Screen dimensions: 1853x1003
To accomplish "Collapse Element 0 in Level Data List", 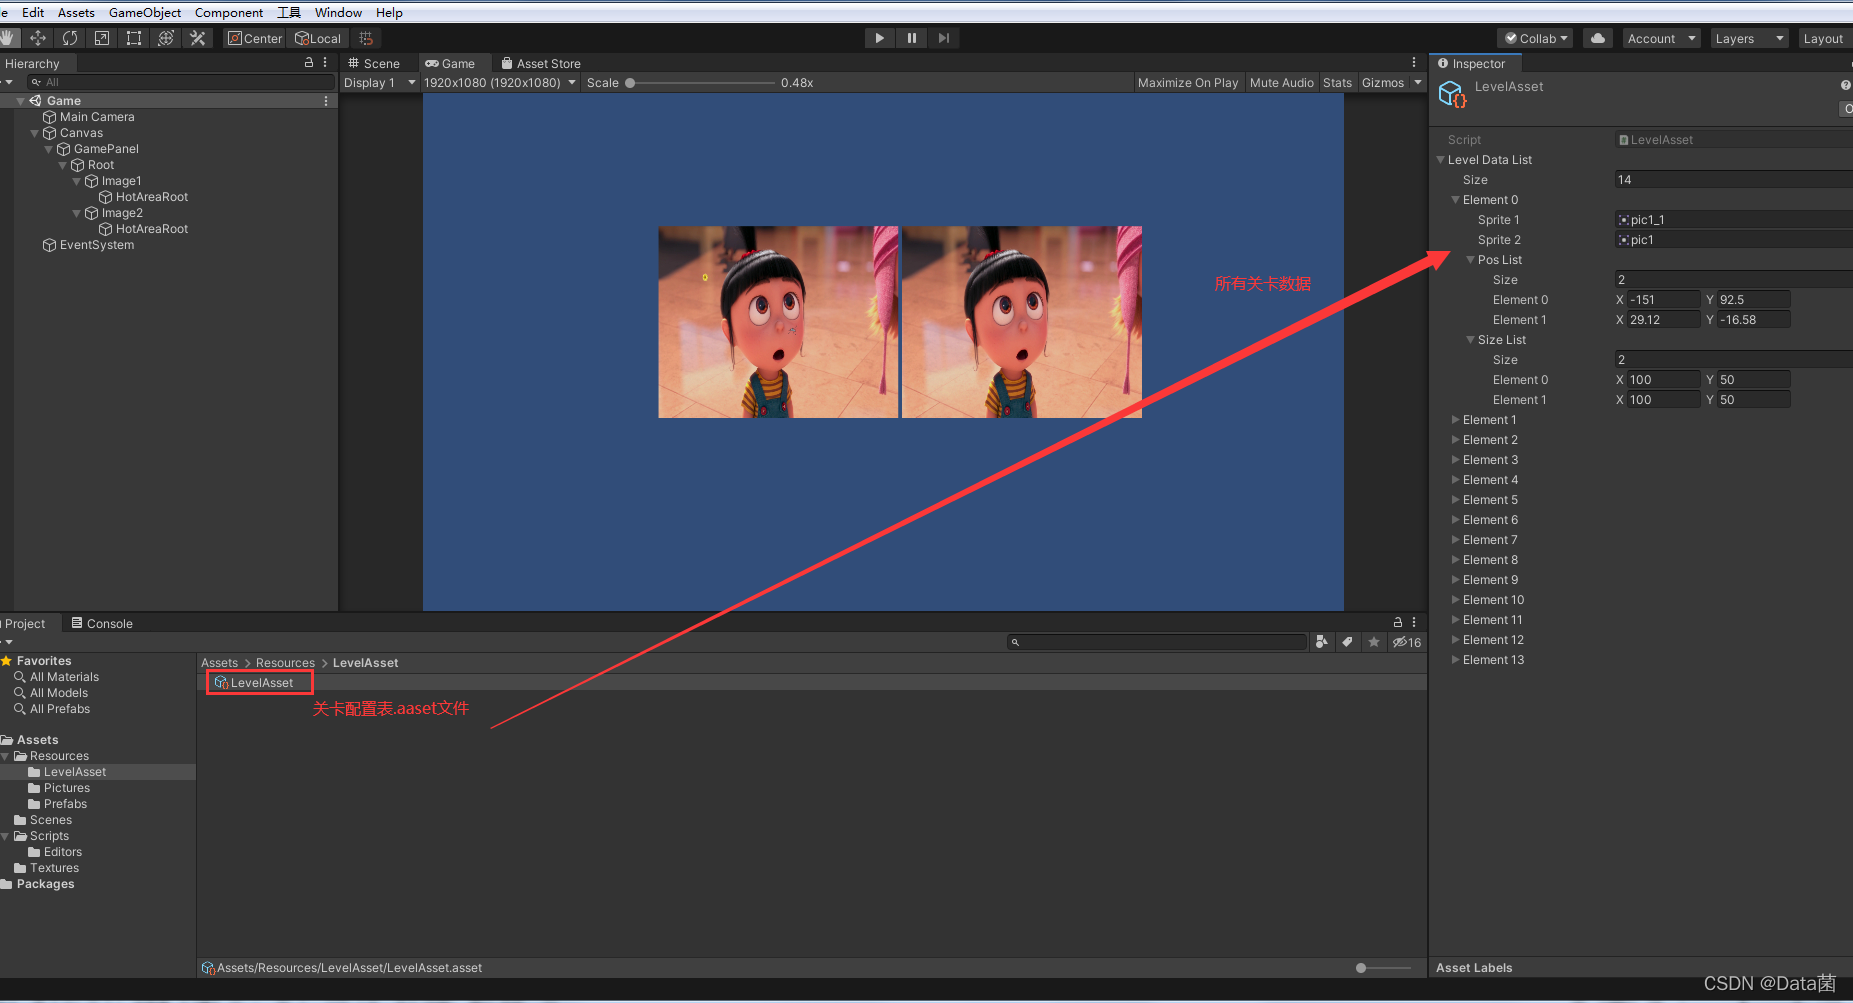I will point(1456,200).
